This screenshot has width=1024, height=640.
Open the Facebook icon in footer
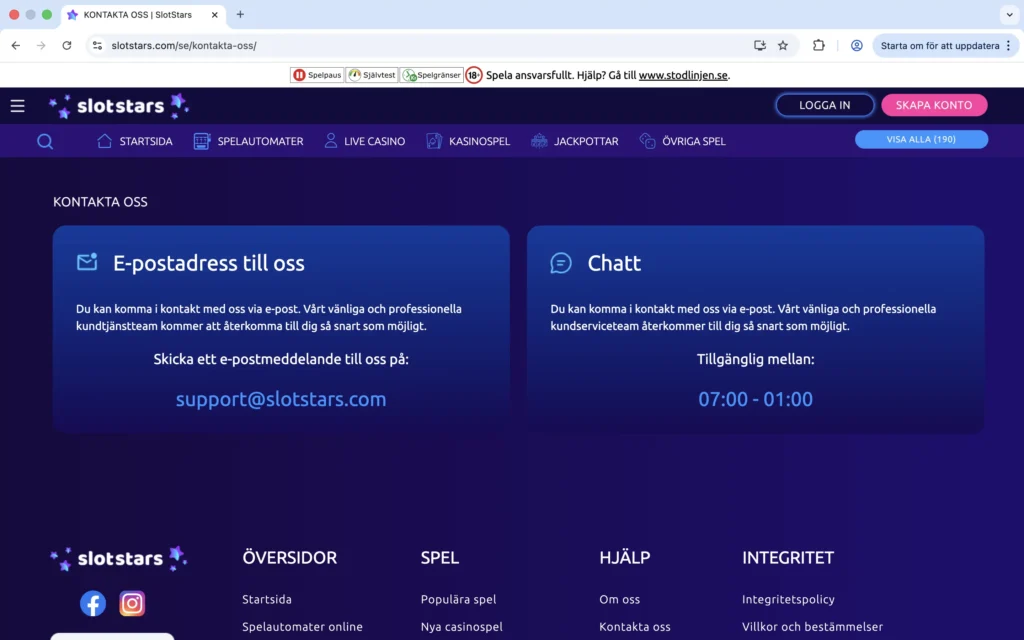click(x=93, y=603)
